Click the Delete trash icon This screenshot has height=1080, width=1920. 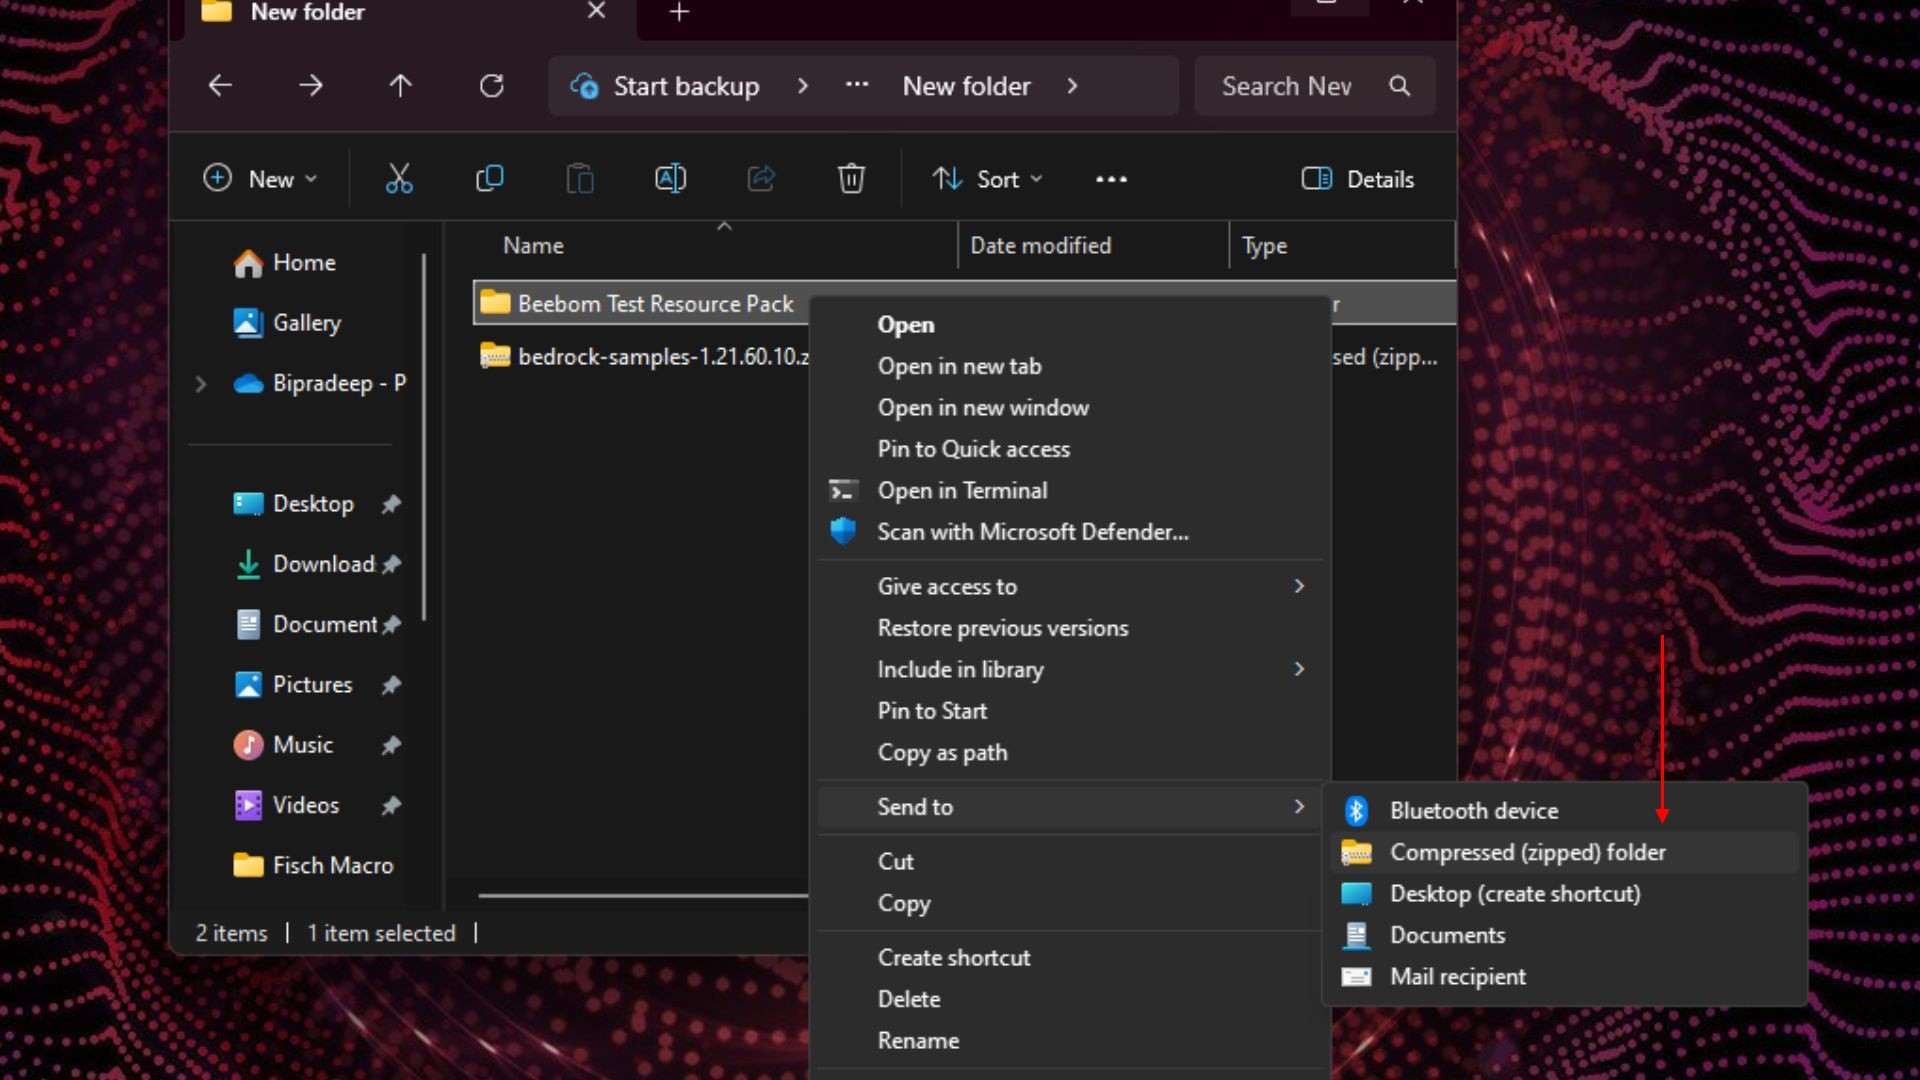point(851,179)
